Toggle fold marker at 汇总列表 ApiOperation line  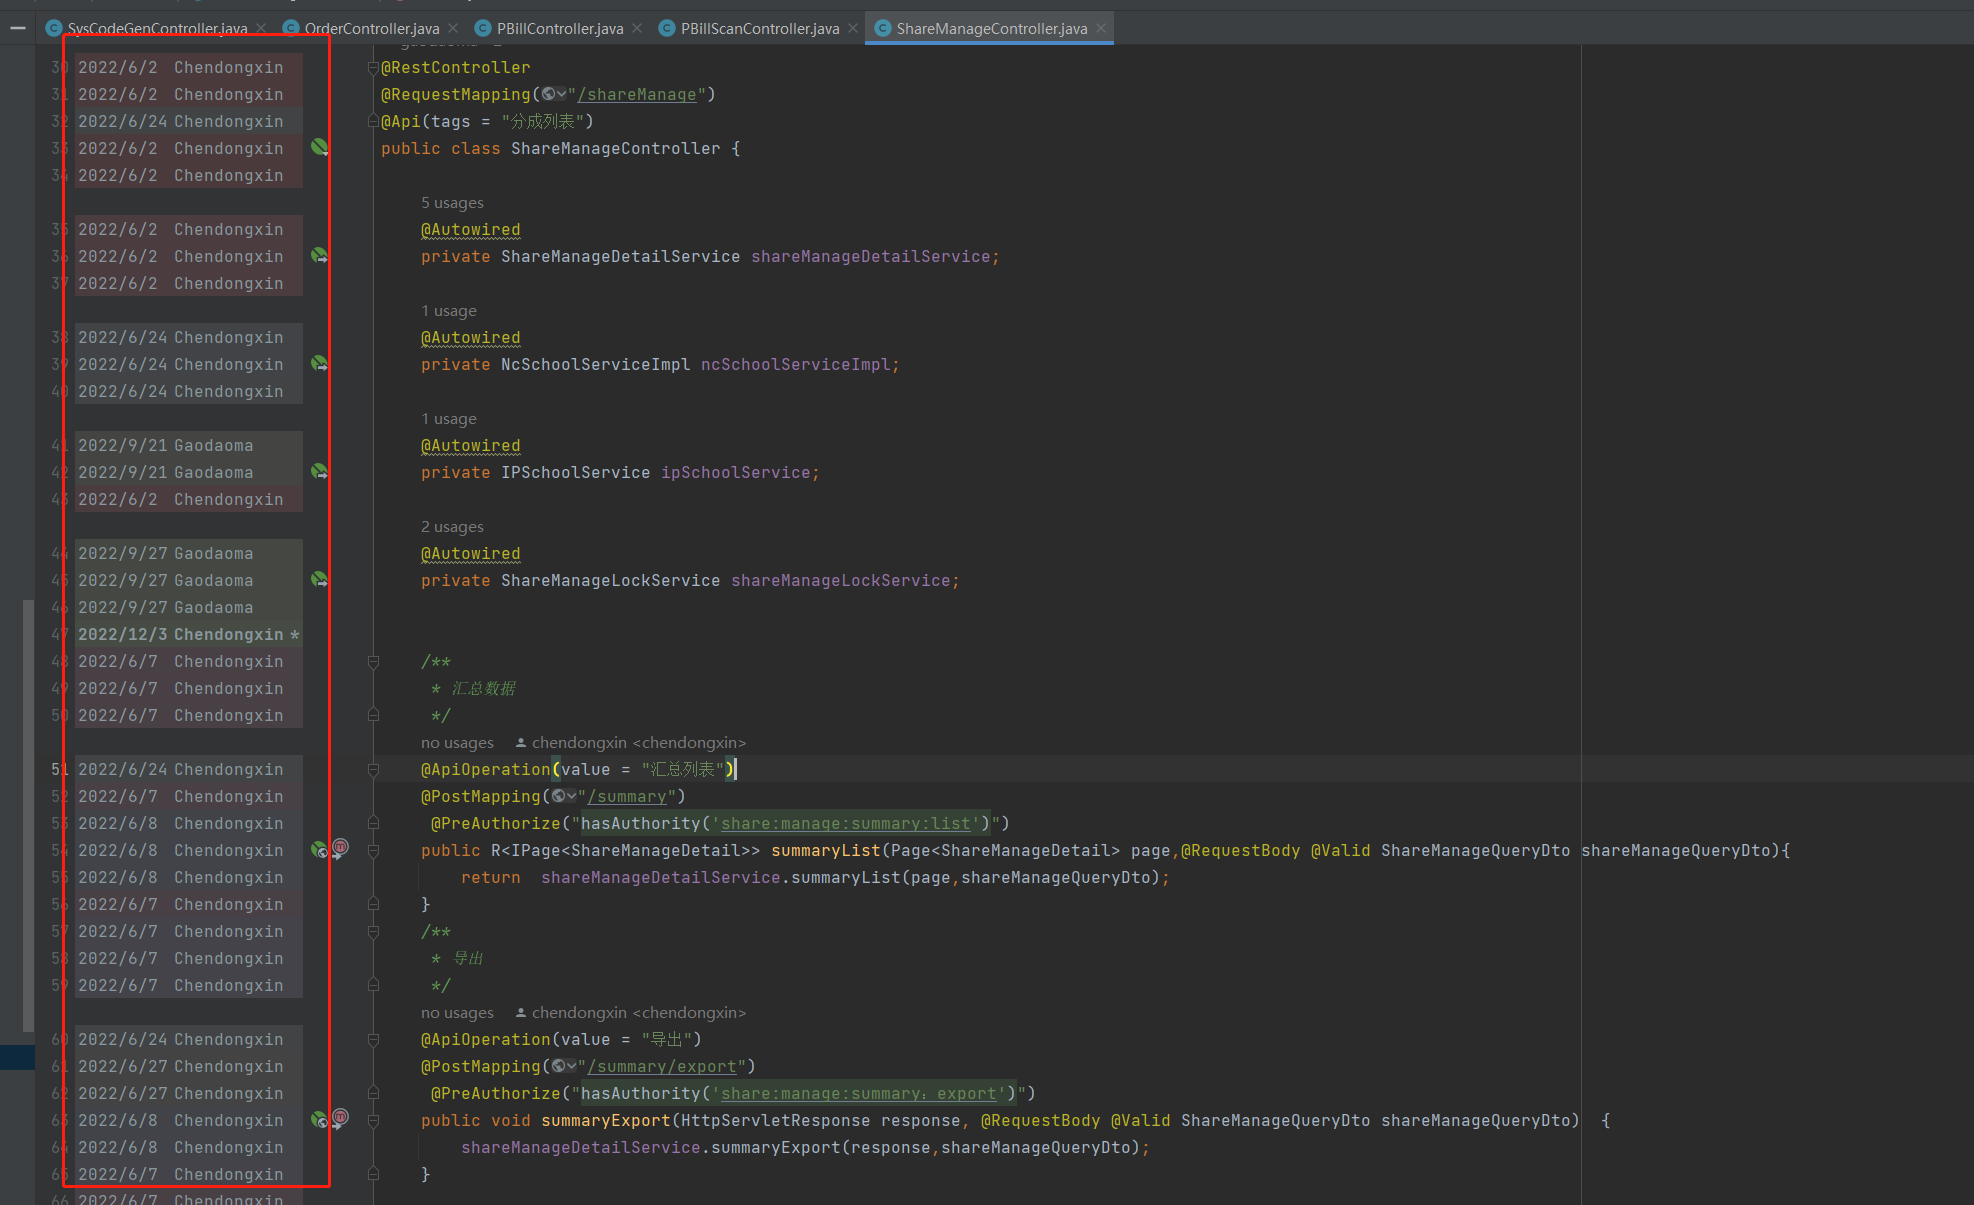tap(373, 769)
